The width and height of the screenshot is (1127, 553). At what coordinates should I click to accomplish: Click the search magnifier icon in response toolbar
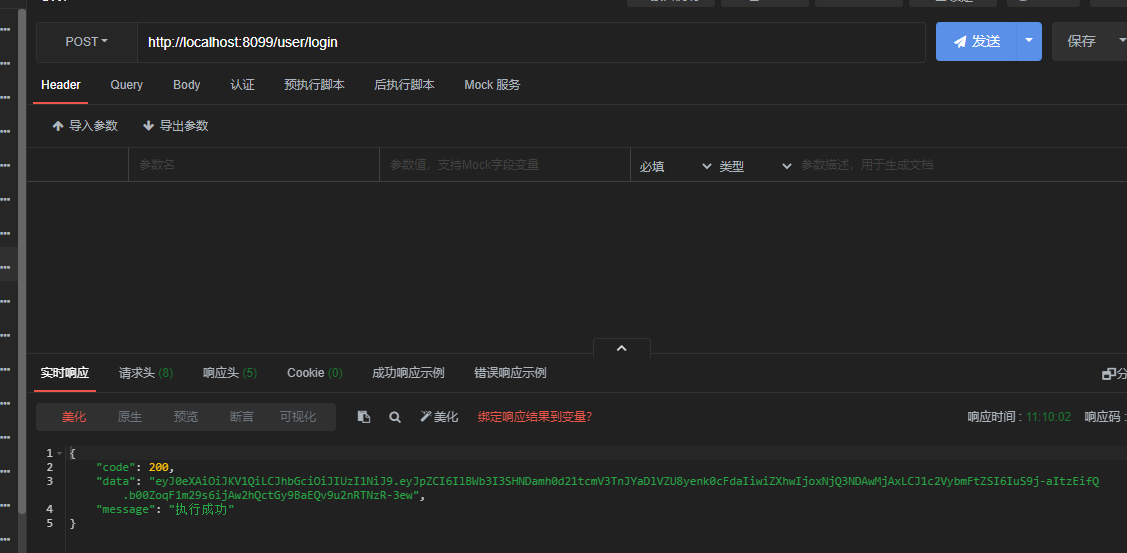[x=395, y=417]
